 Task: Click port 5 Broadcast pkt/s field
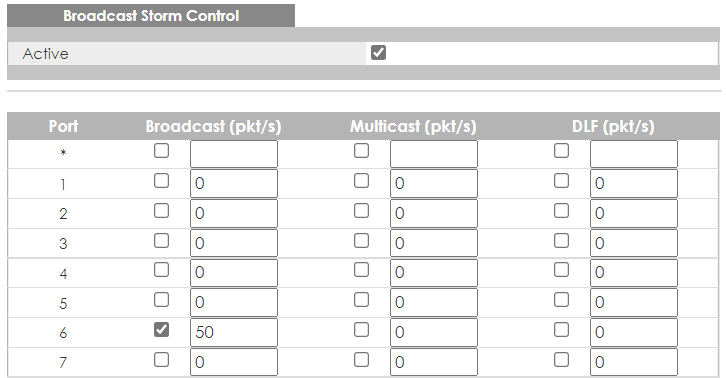coord(234,302)
